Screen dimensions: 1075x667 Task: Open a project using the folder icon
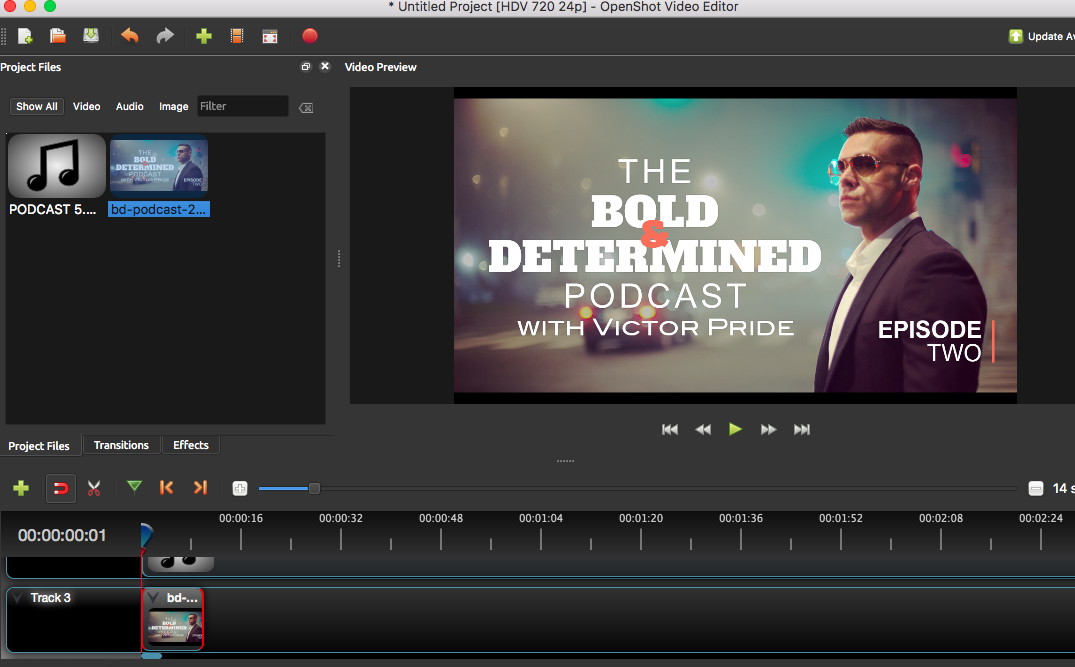coord(58,36)
